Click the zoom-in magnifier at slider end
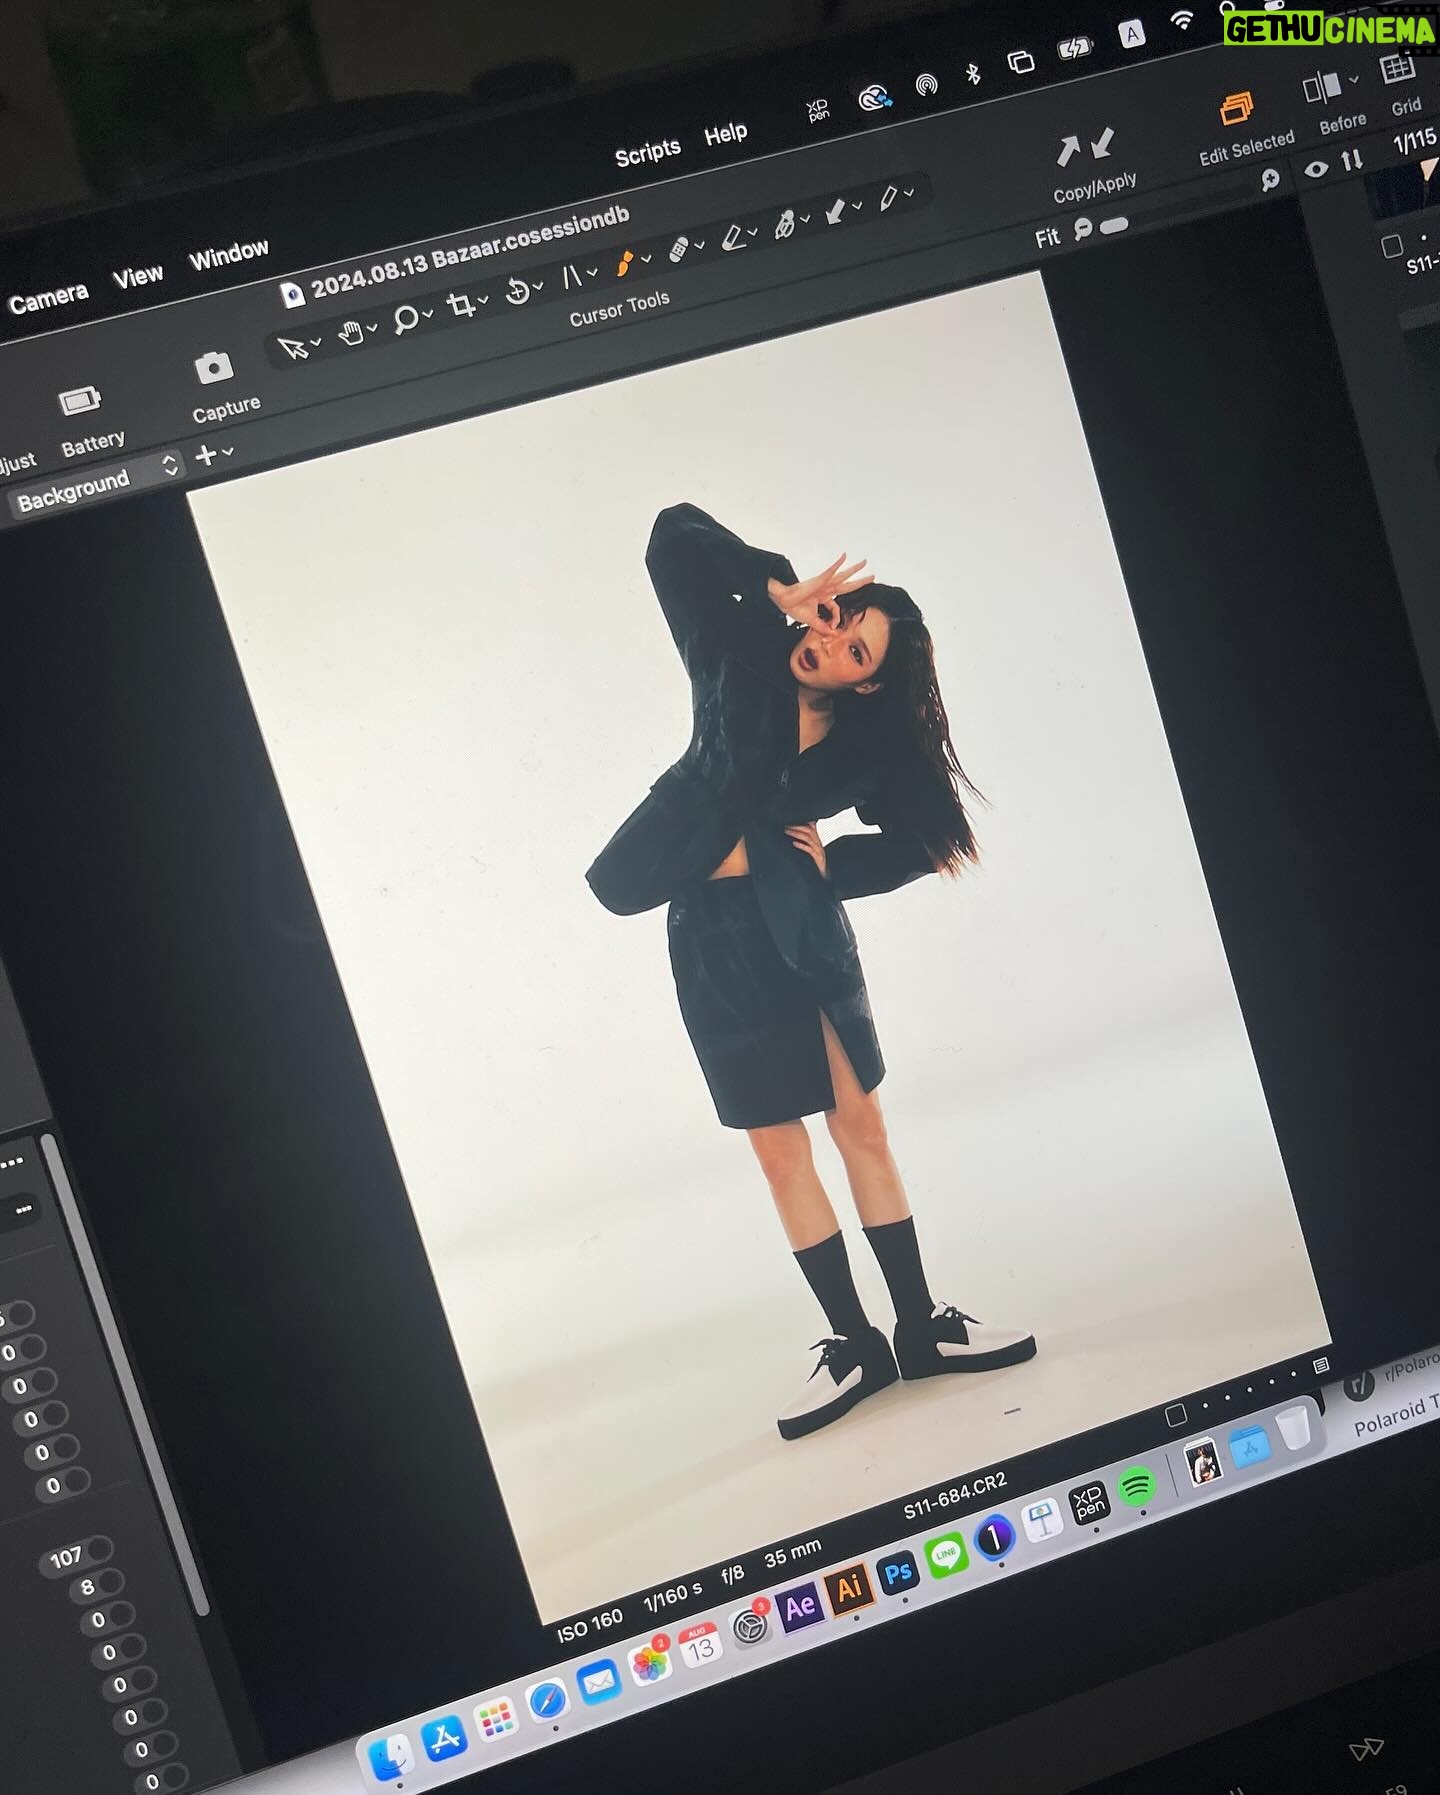 (x=1270, y=180)
